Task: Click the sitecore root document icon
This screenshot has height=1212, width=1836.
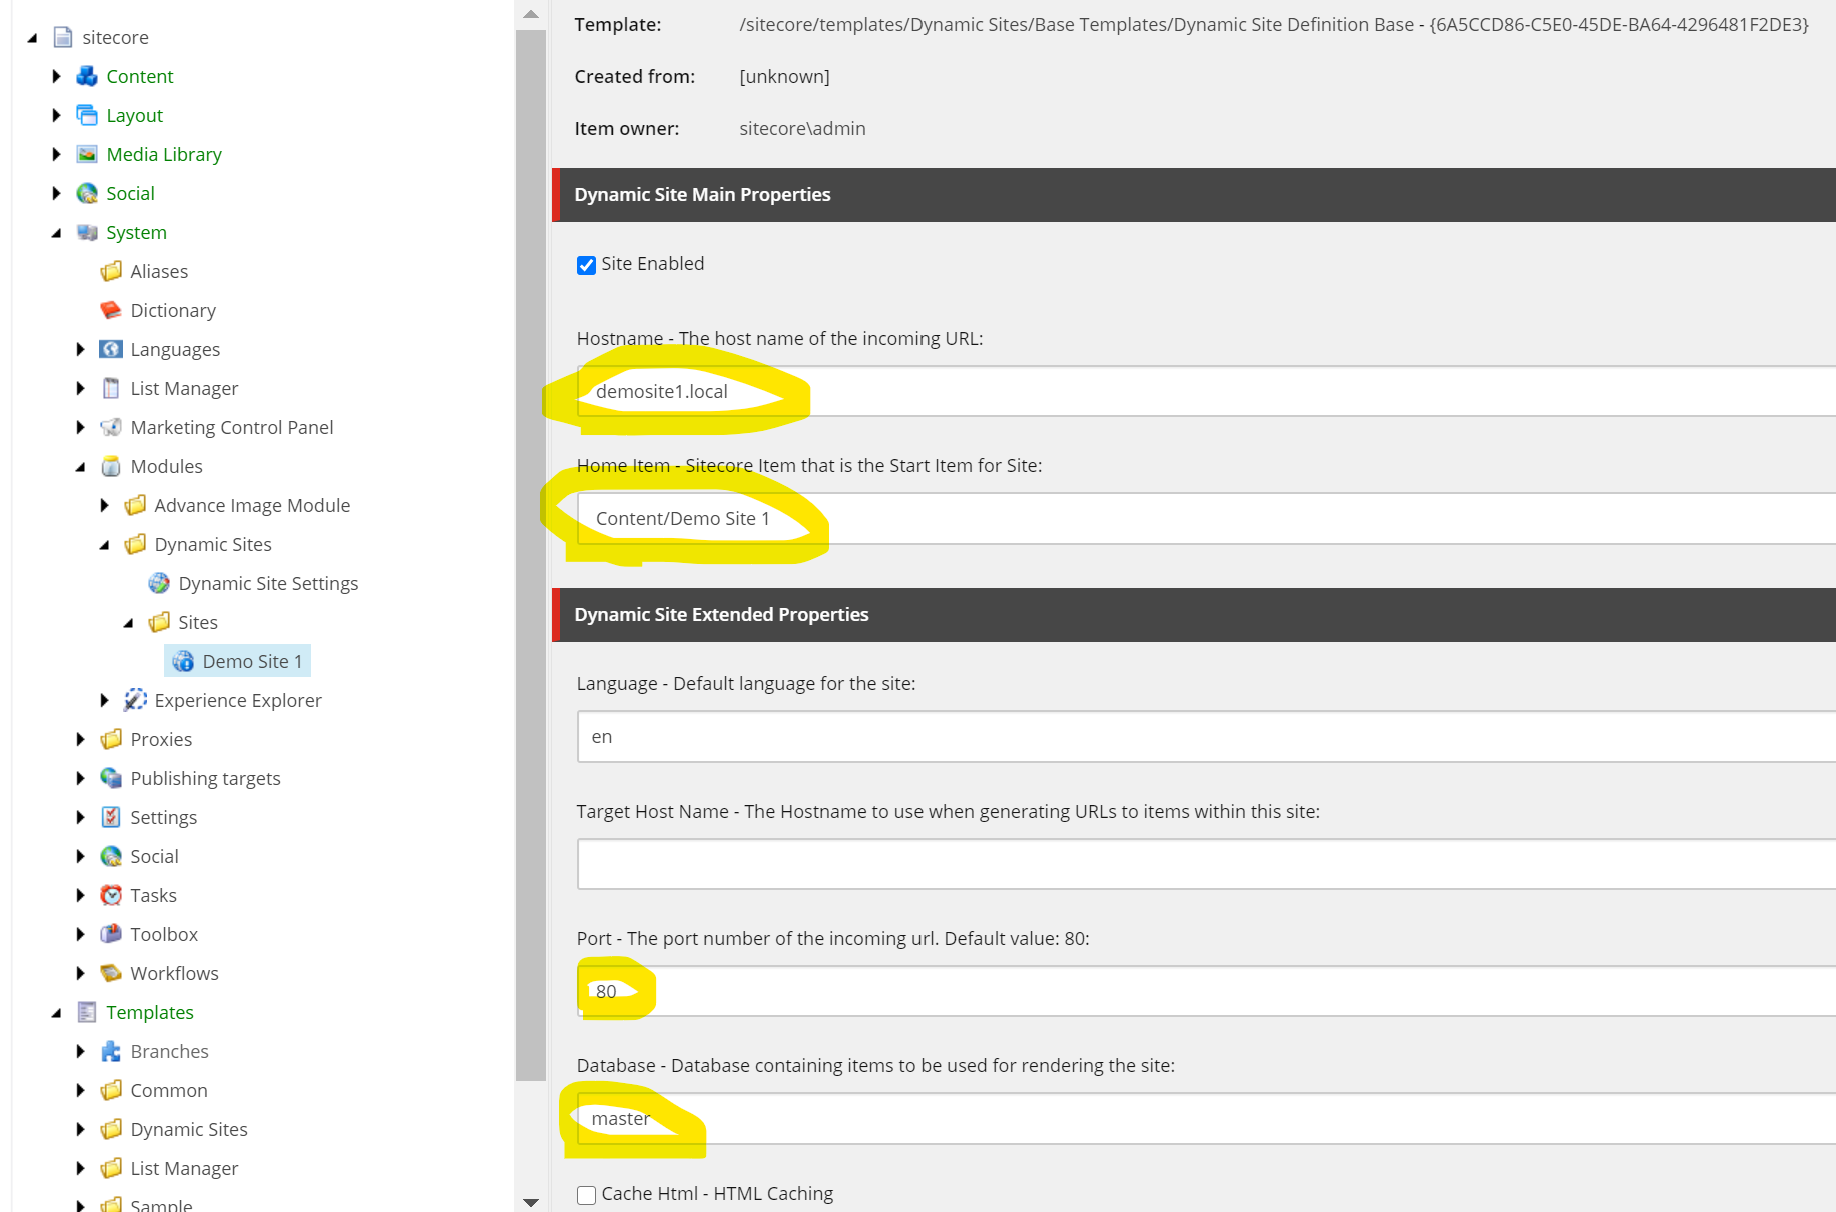Action: pyautogui.click(x=63, y=37)
